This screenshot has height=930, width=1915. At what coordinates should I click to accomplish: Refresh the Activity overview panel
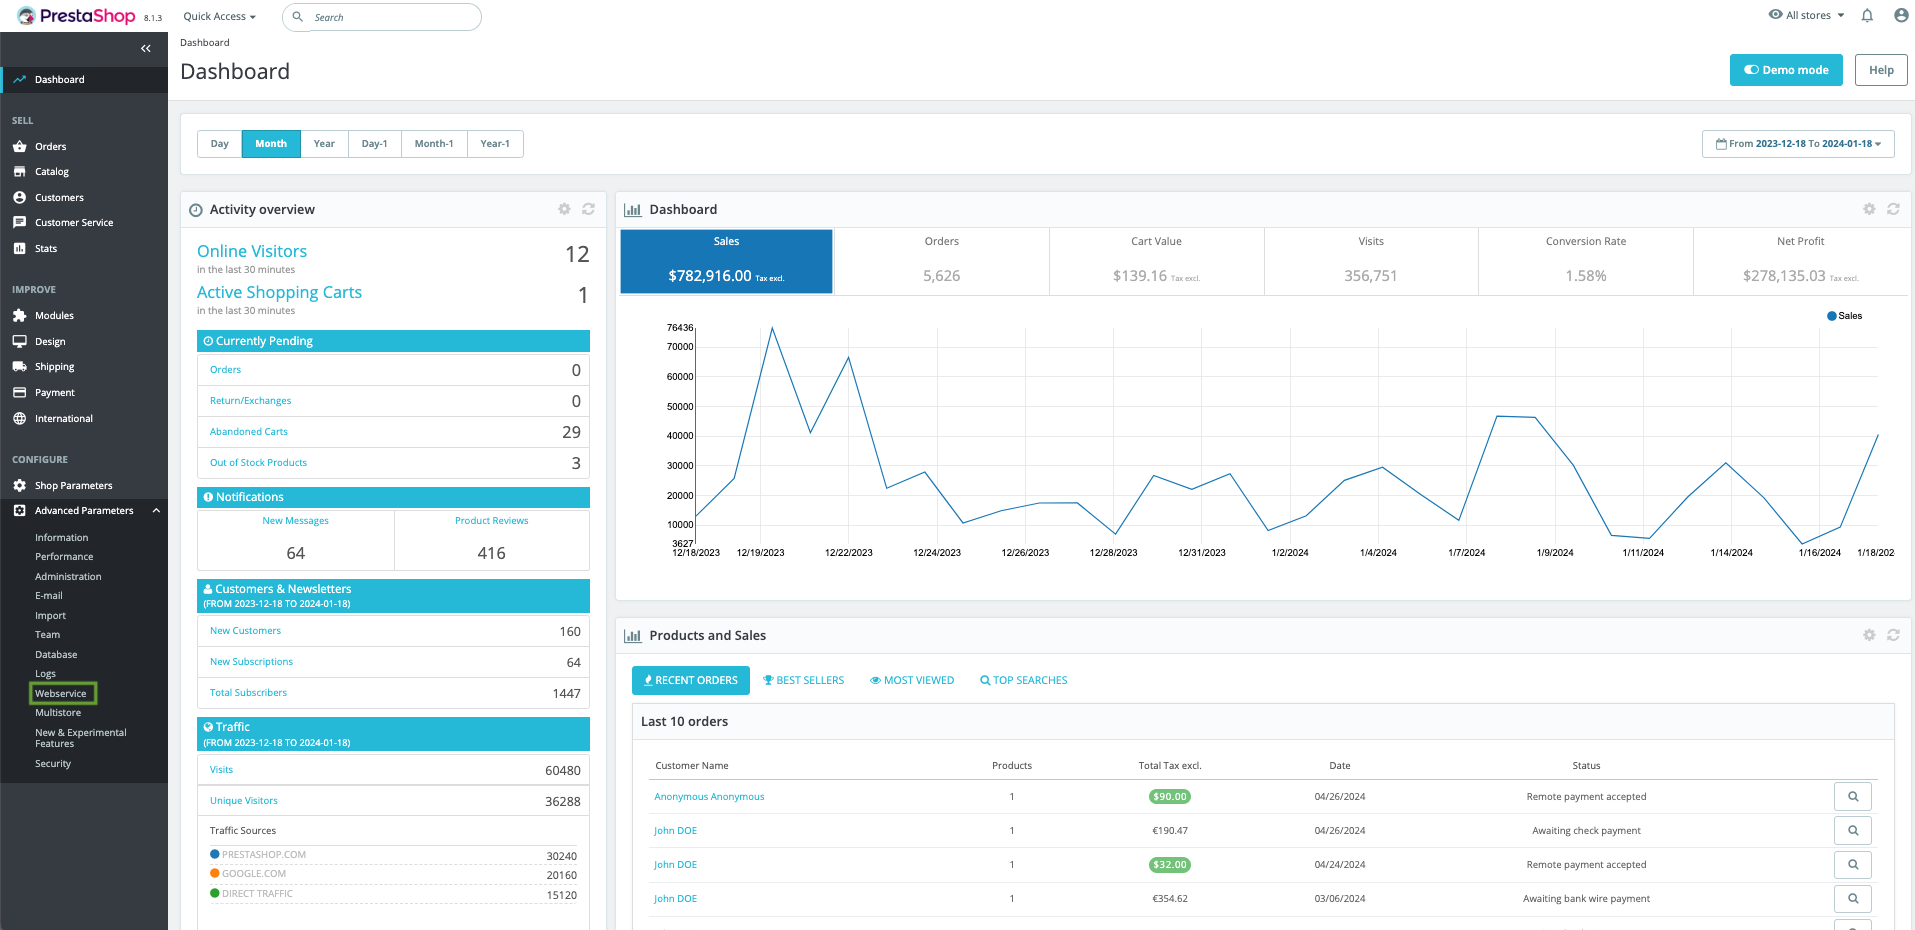pos(588,209)
